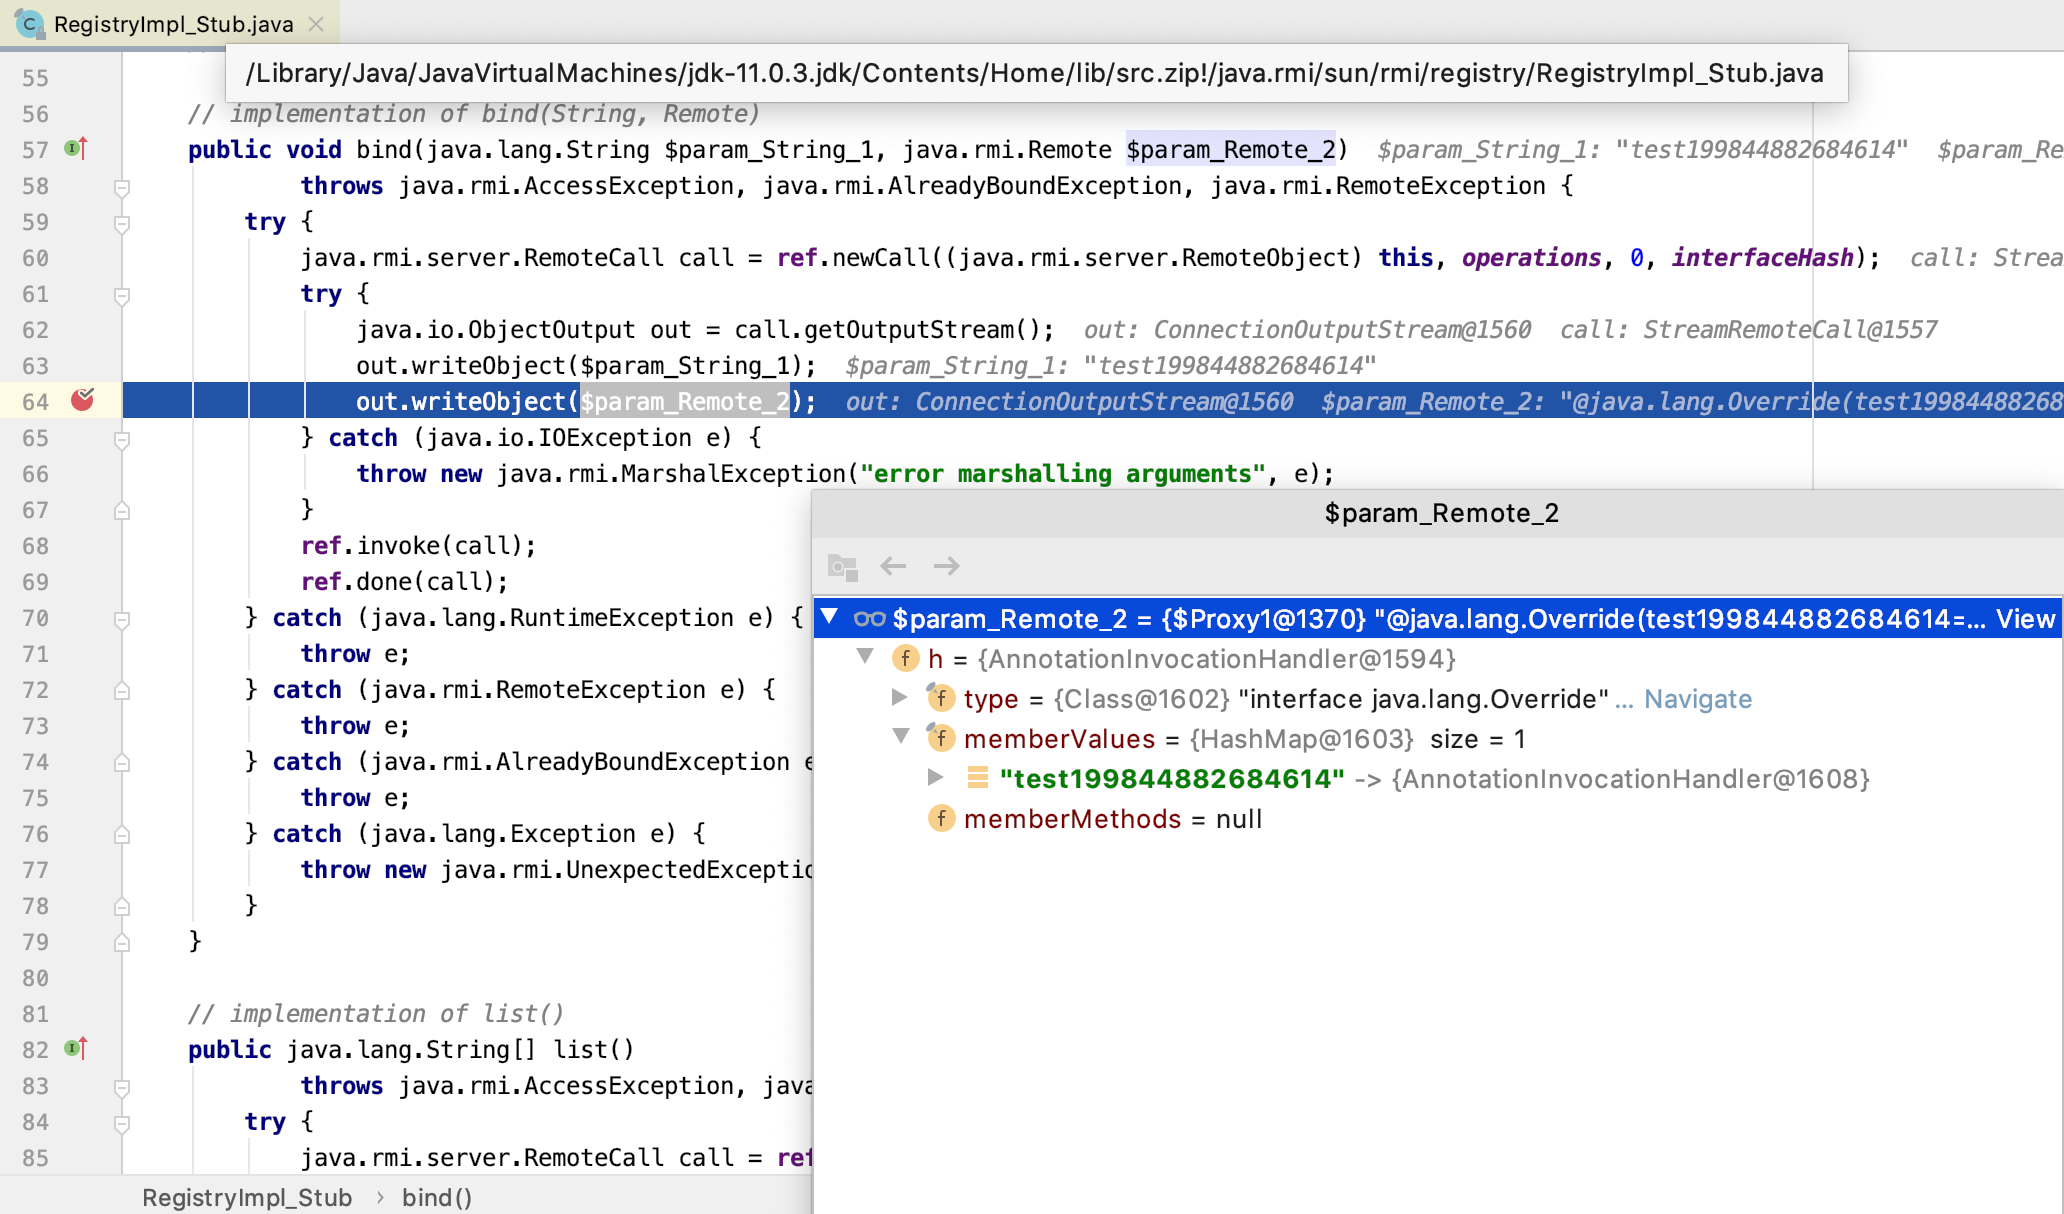Click the View link in the inspector
The image size is (2064, 1214).
pyautogui.click(x=2025, y=619)
